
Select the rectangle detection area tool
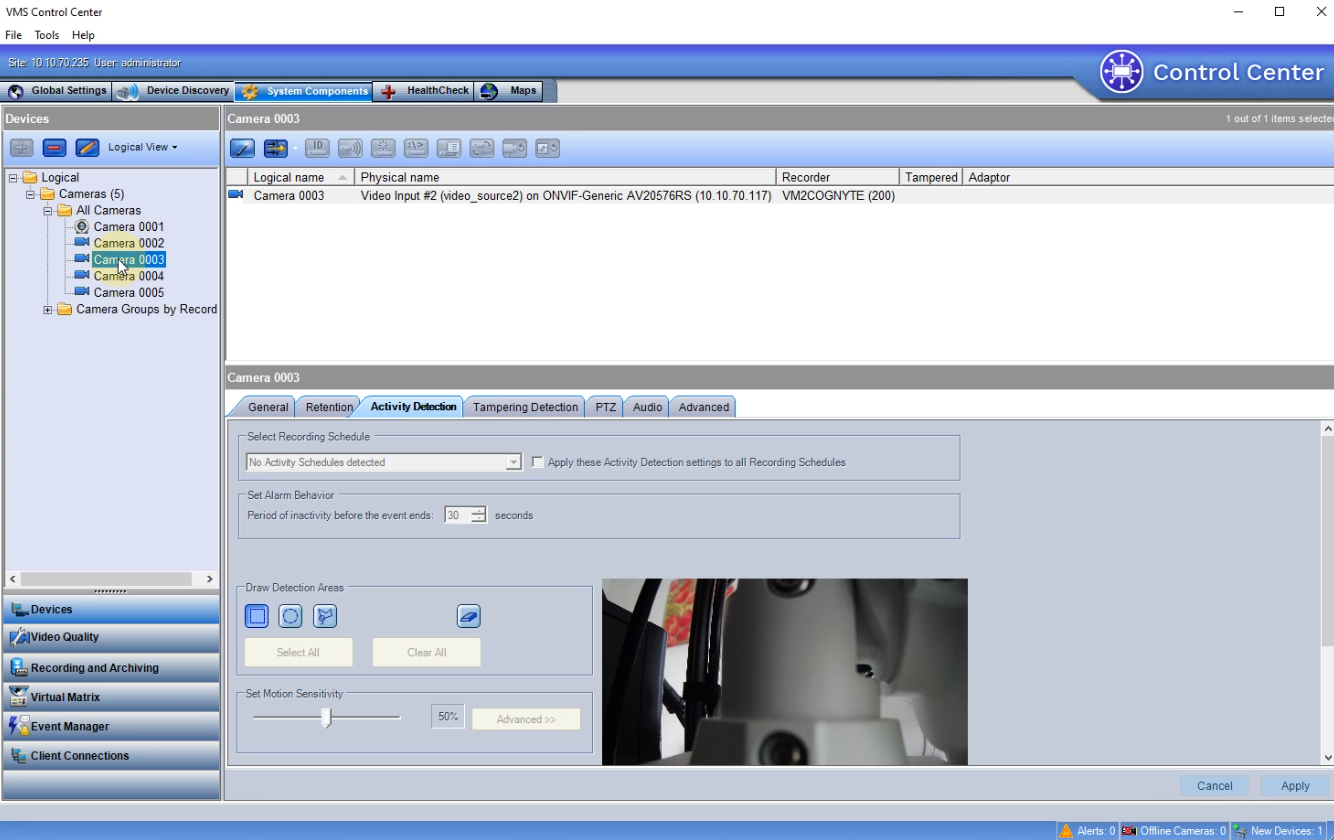pyautogui.click(x=257, y=616)
